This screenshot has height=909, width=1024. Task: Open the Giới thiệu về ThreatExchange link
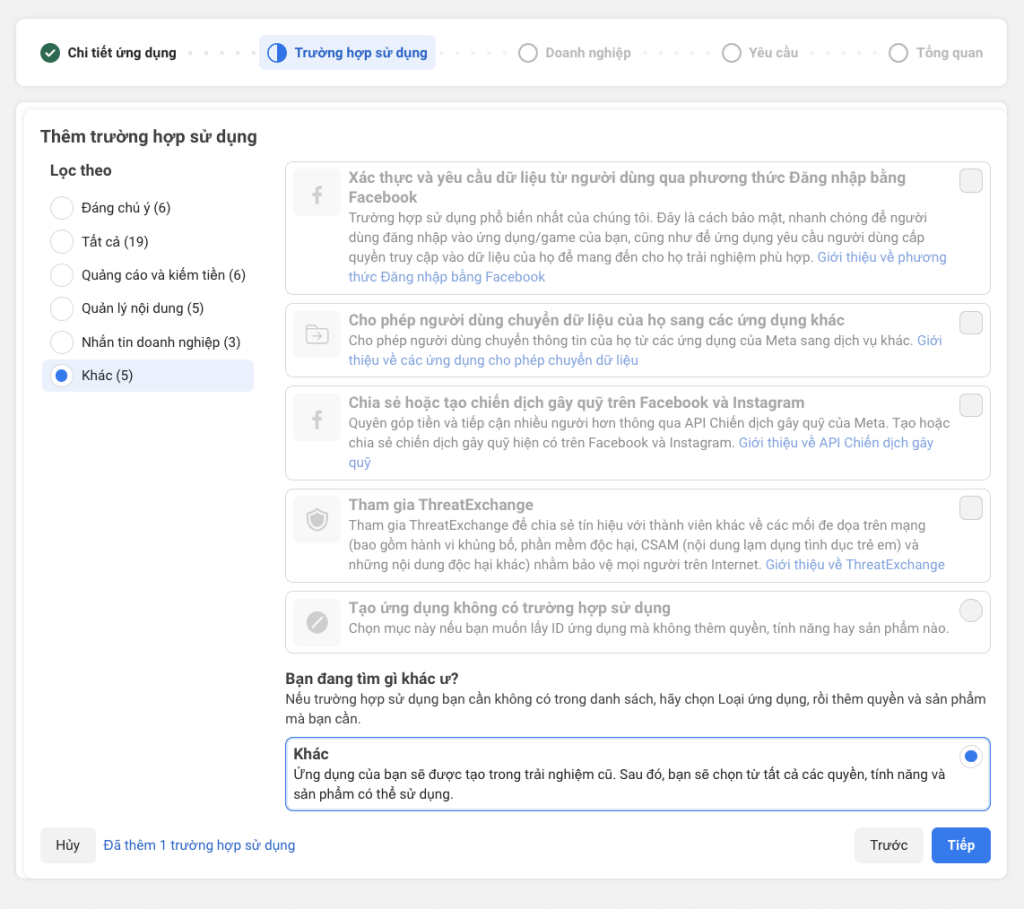pos(855,565)
